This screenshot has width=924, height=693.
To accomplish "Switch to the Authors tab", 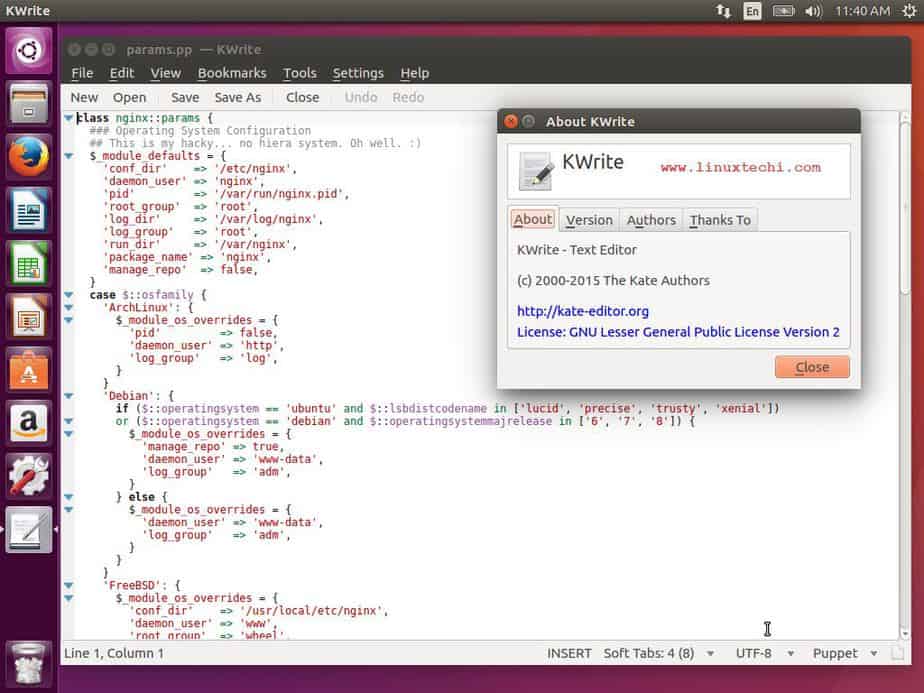I will pyautogui.click(x=650, y=219).
